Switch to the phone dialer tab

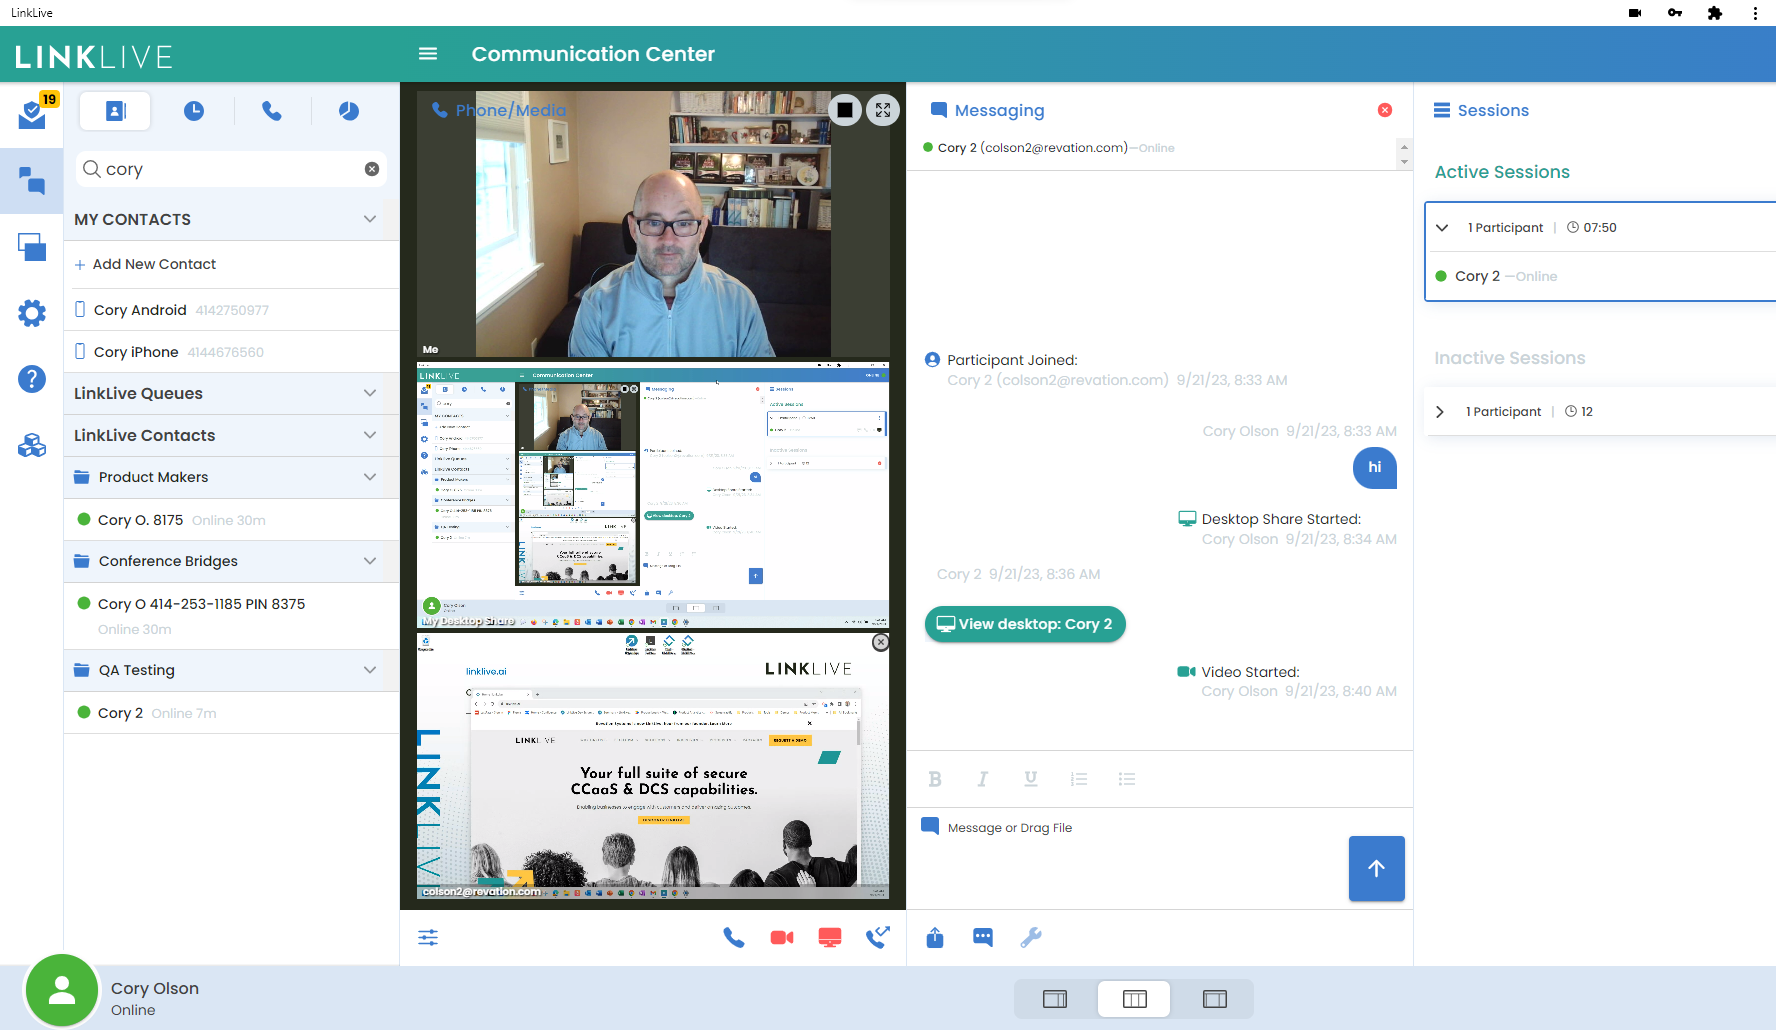[x=272, y=111]
